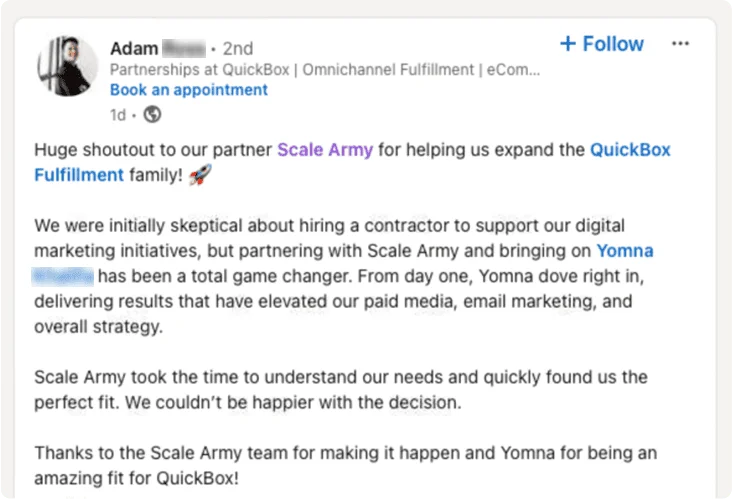
Task: Click the Partnerships at QuickBox headline
Action: click(326, 70)
